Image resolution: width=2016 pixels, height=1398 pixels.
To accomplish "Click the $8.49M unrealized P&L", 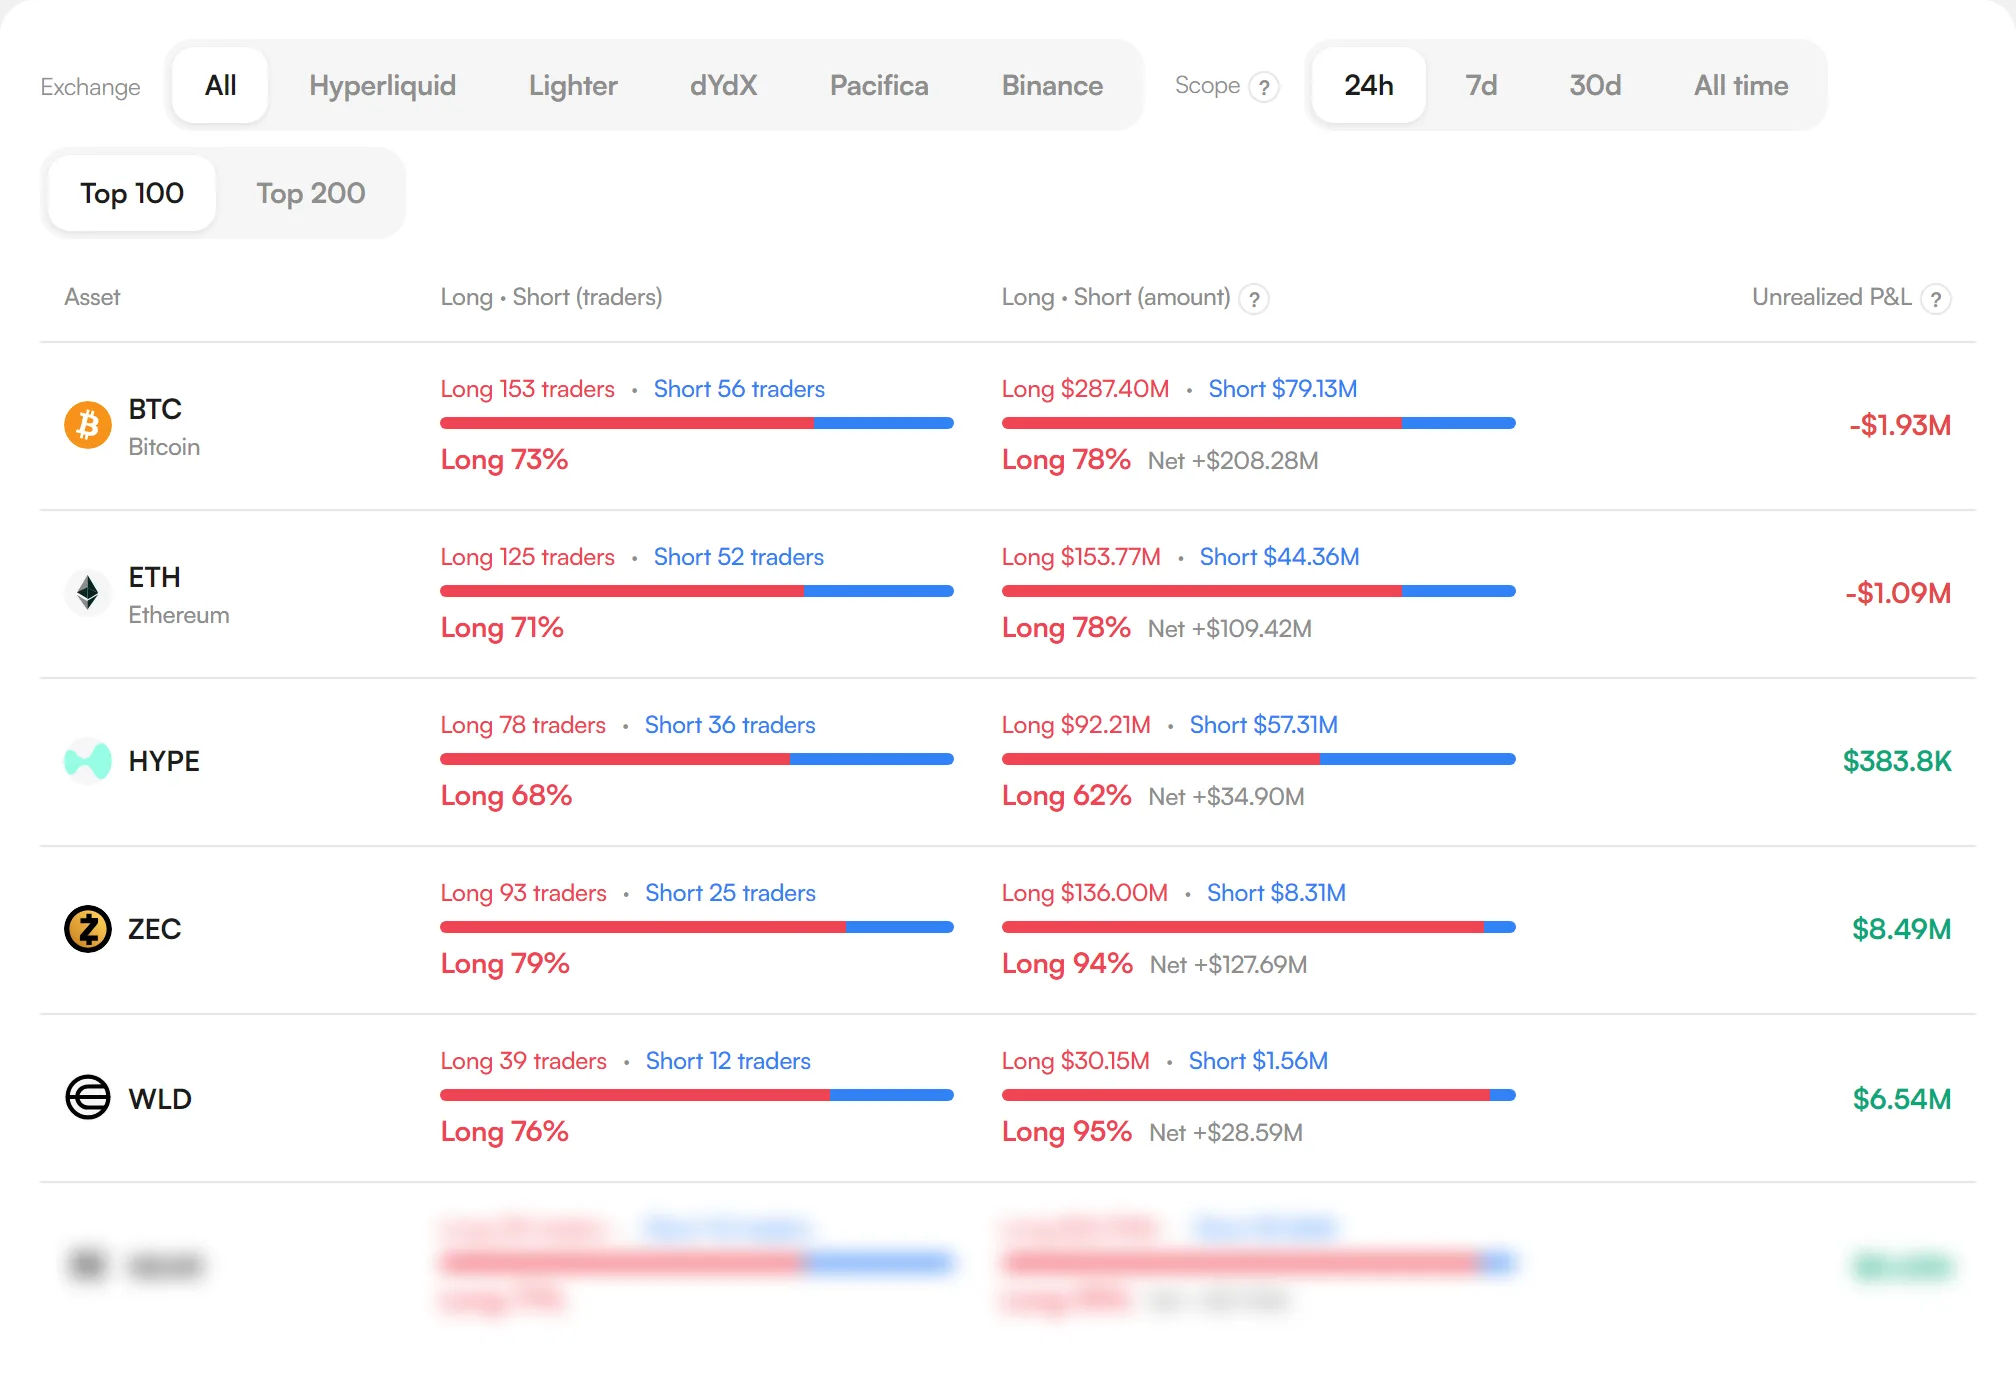I will pos(1901,929).
